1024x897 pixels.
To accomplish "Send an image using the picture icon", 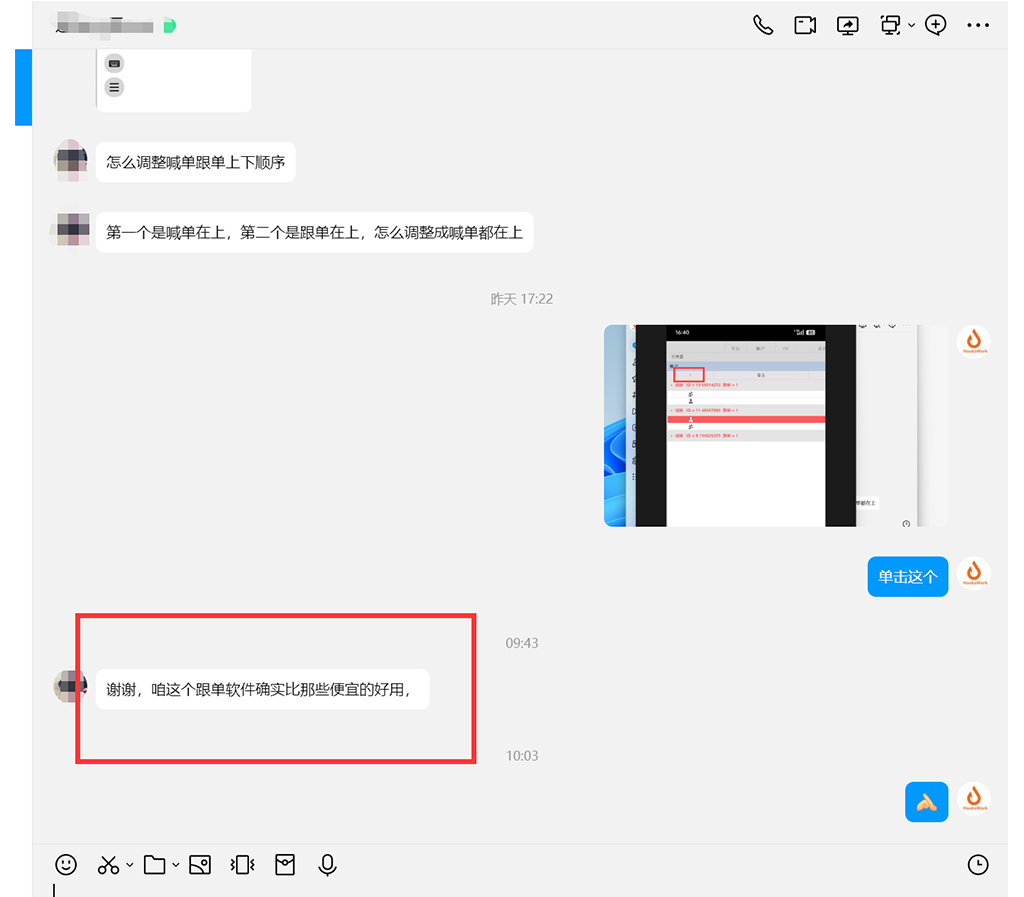I will pos(199,864).
